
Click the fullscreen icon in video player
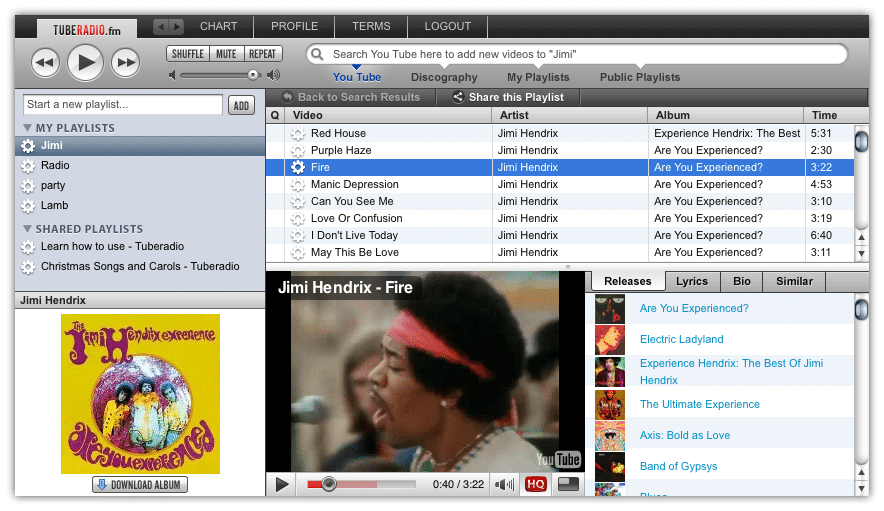(x=568, y=485)
